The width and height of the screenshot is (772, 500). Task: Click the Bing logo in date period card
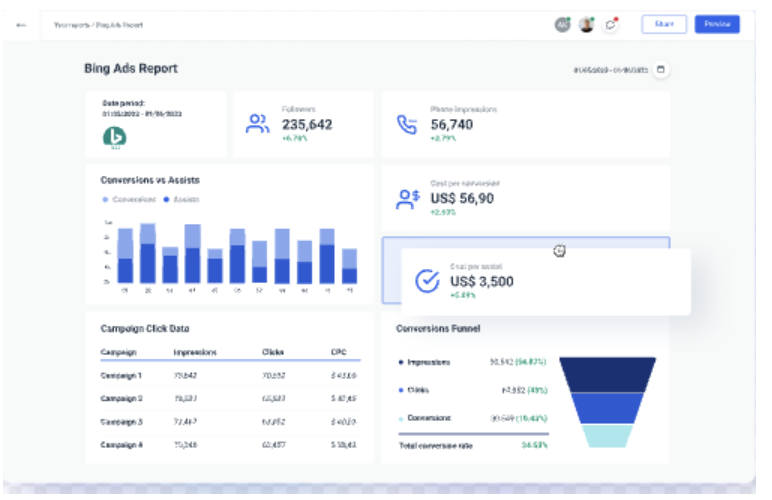tap(114, 137)
